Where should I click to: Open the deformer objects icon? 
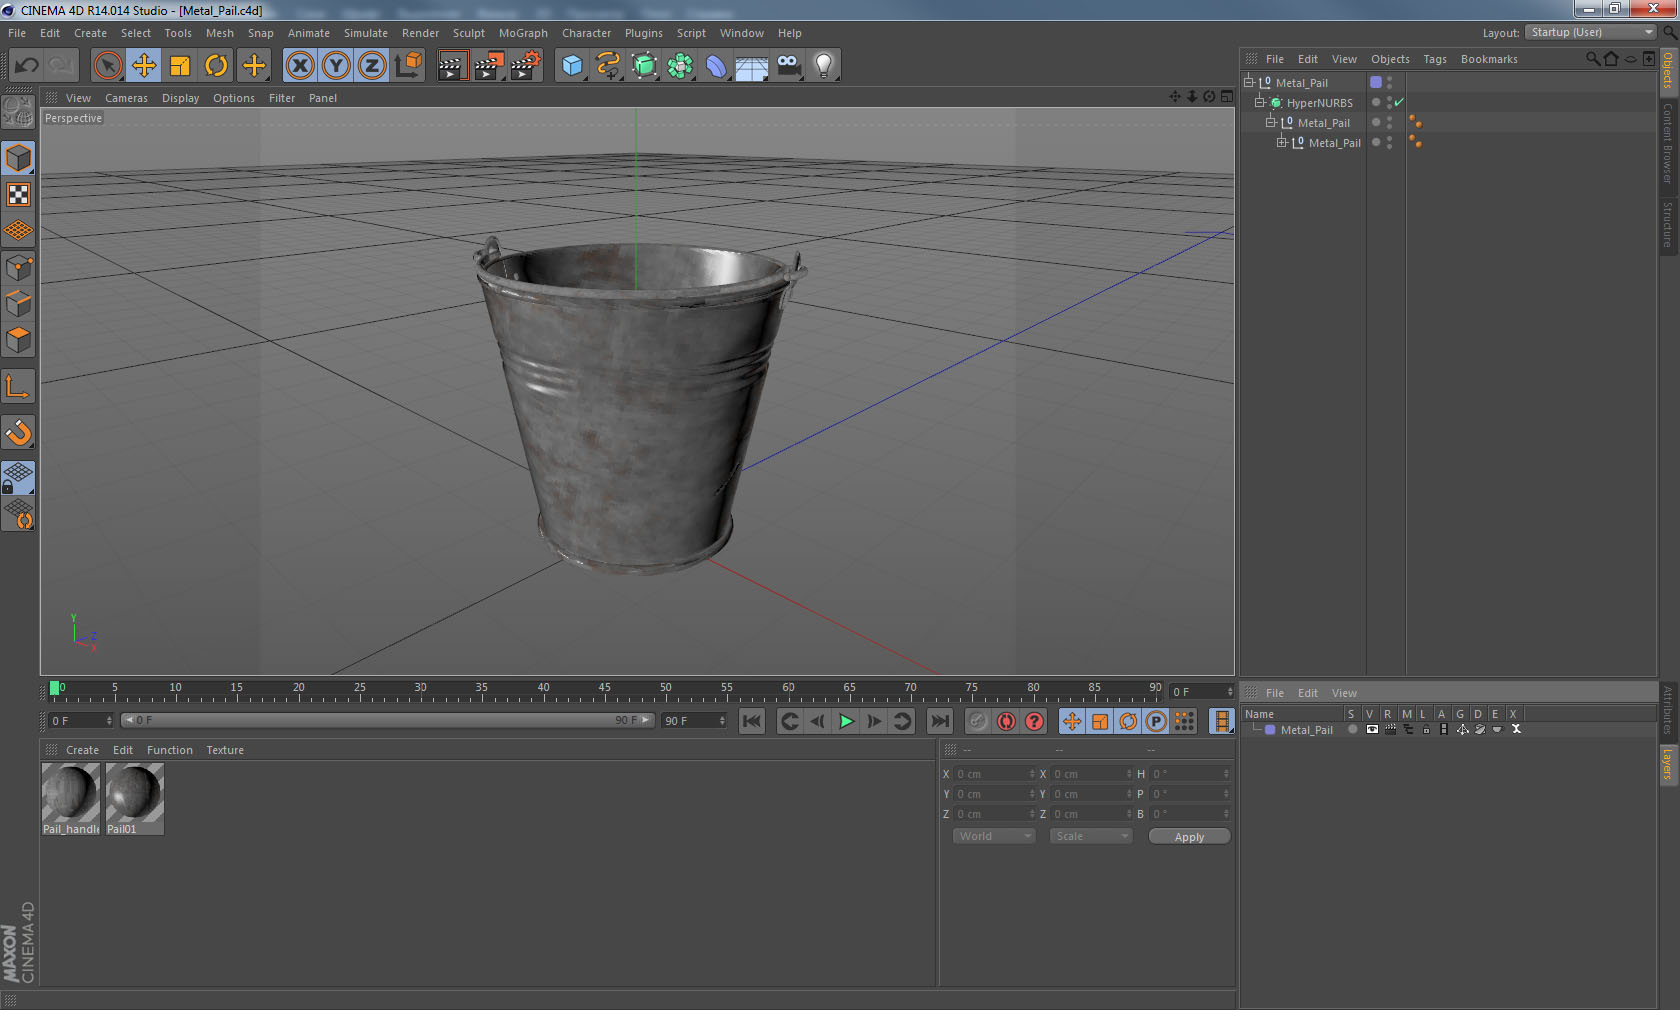716,66
